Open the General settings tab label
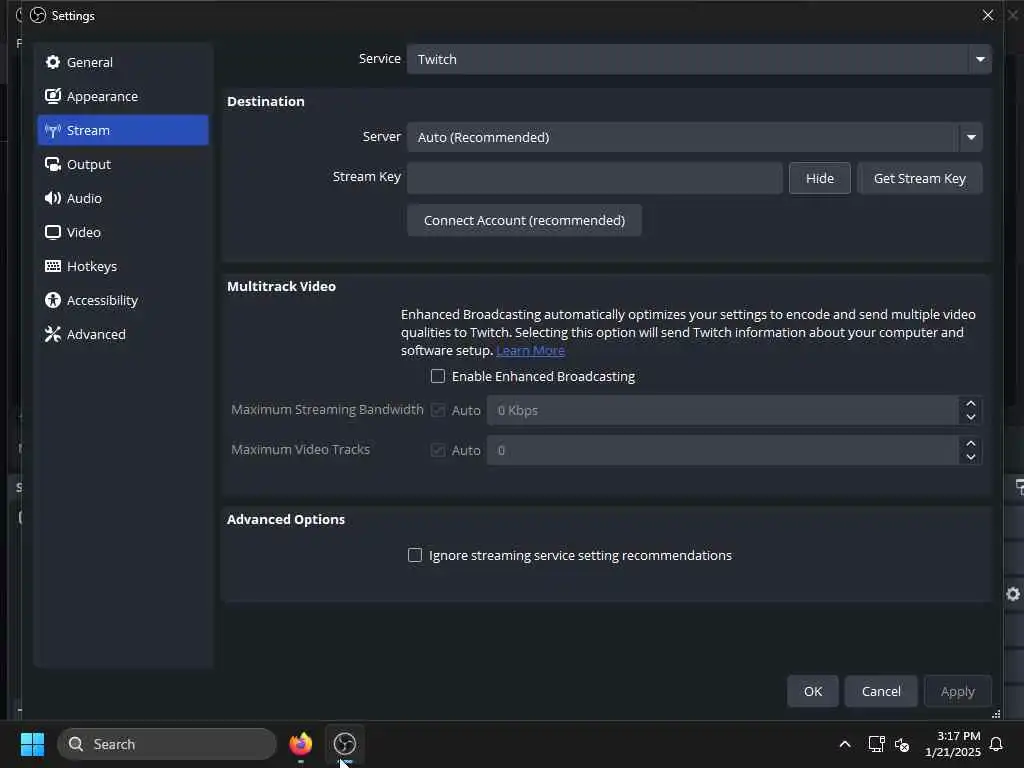The width and height of the screenshot is (1024, 768). [89, 62]
